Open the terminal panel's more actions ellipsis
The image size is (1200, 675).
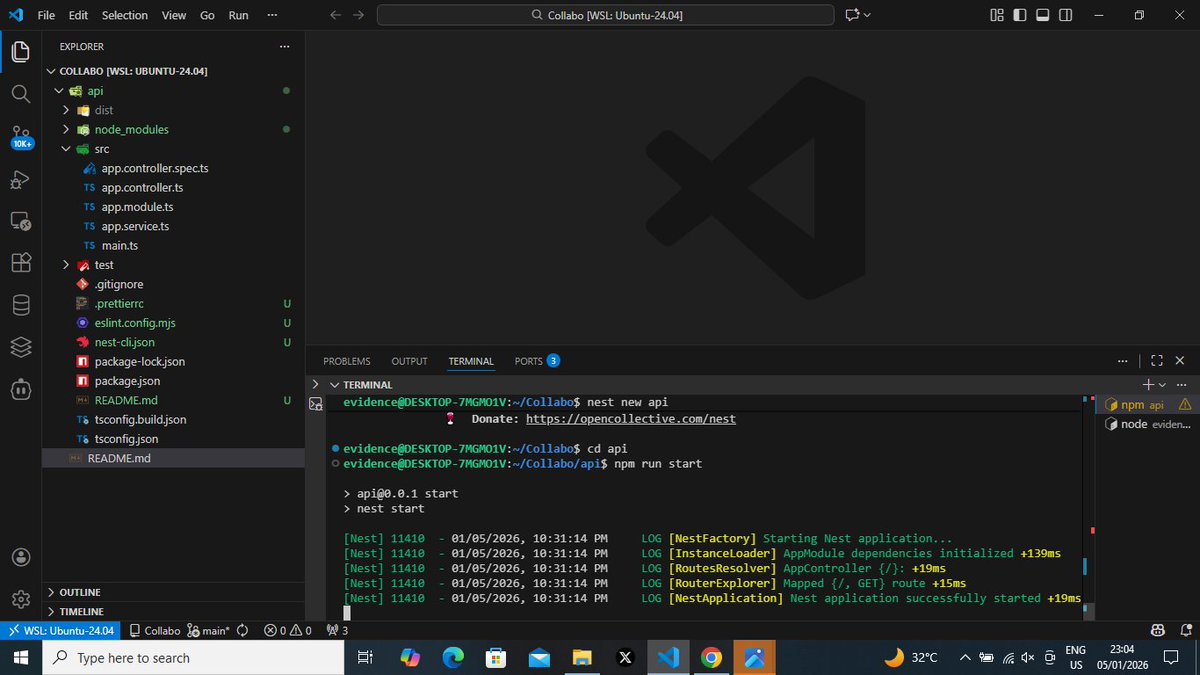coord(1121,361)
